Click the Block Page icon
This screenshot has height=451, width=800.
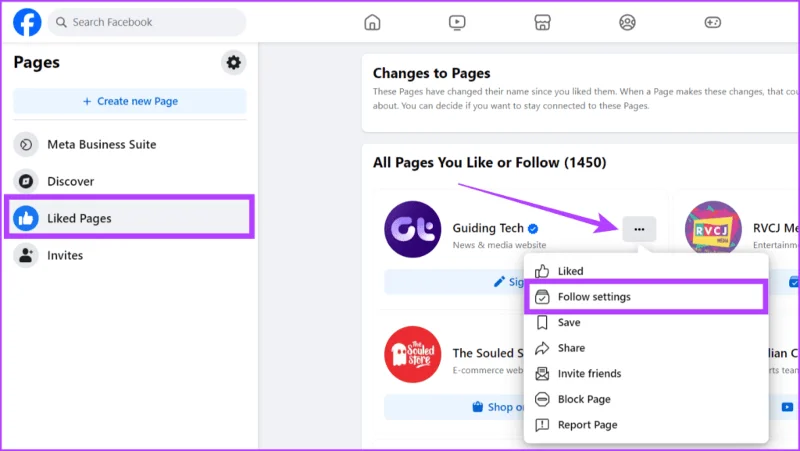tap(542, 399)
